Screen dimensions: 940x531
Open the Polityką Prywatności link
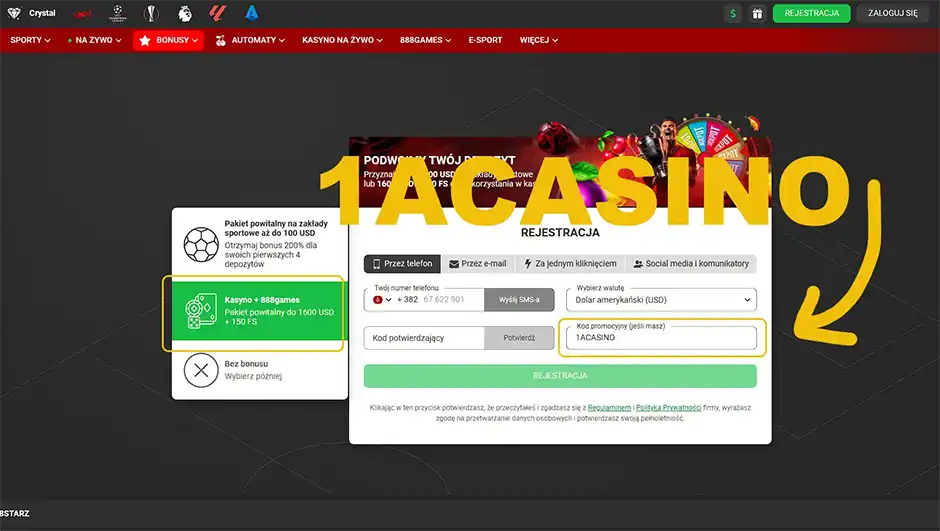tap(668, 408)
